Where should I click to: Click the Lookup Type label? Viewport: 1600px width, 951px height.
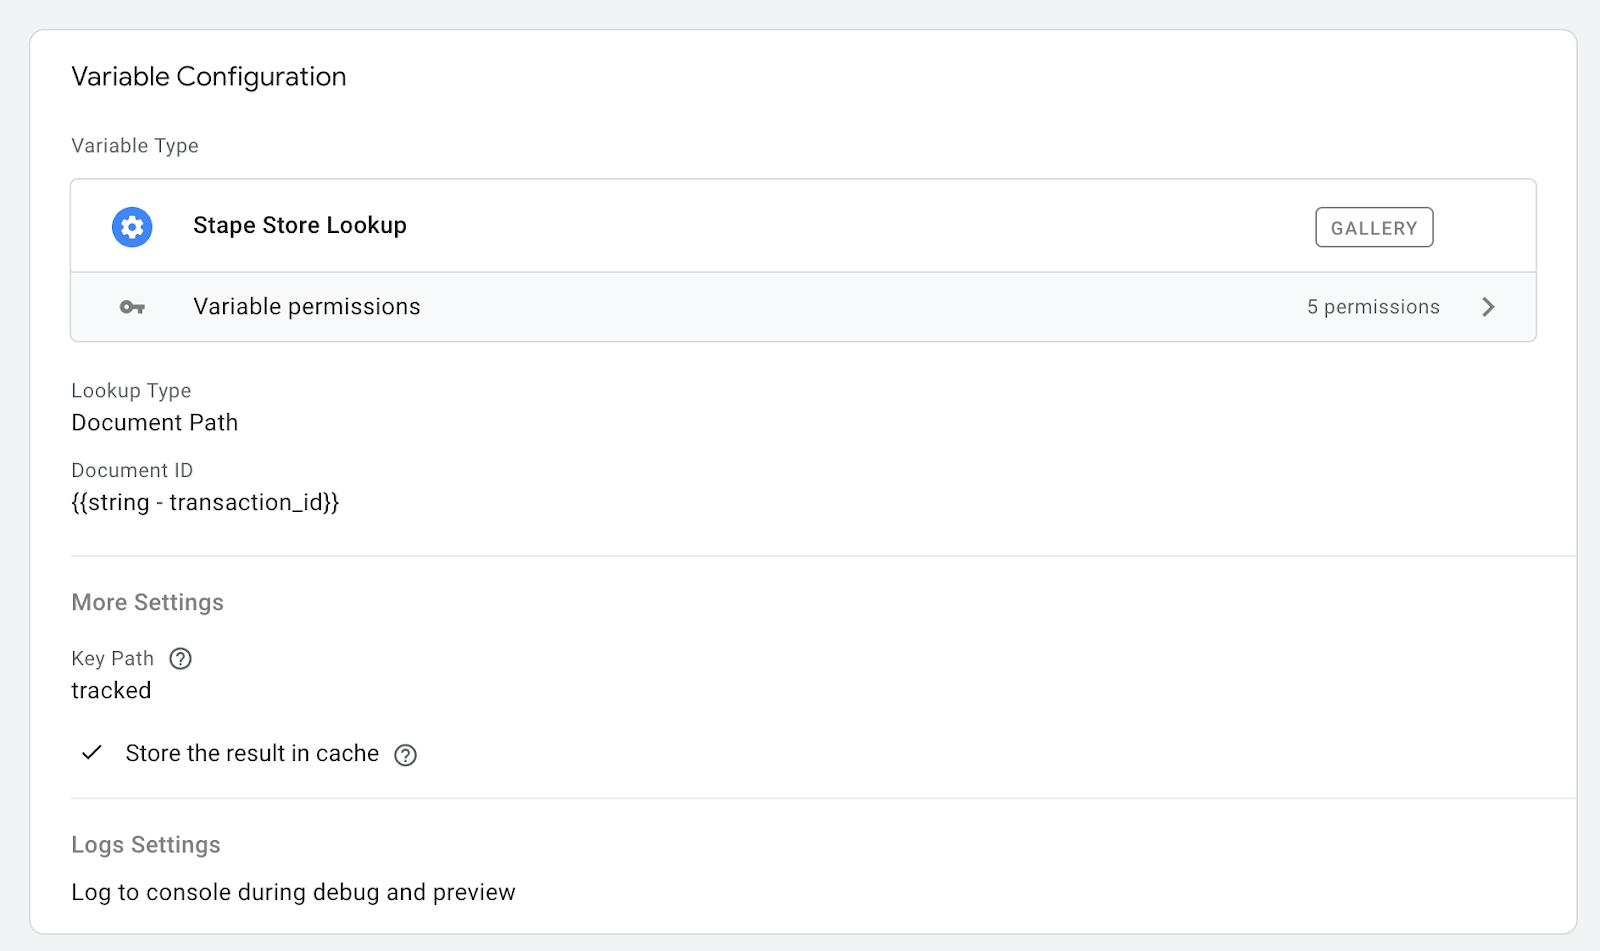(131, 391)
